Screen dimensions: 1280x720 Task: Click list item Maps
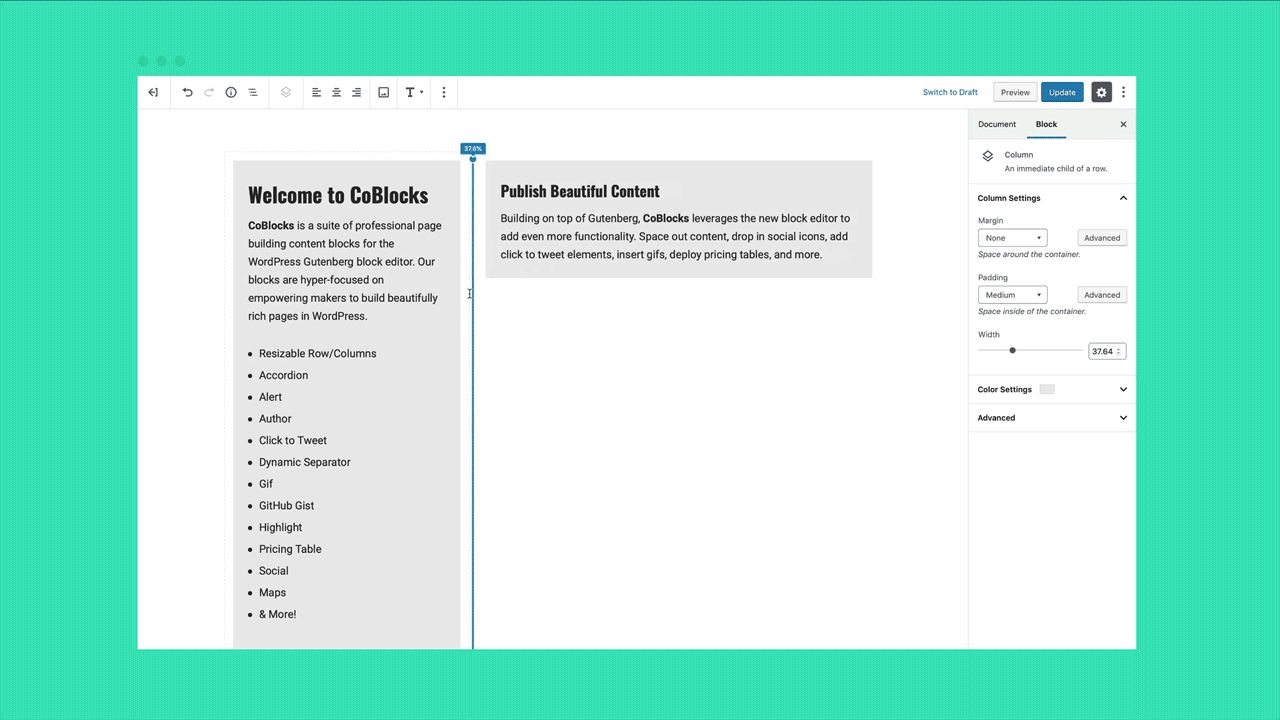coord(272,593)
